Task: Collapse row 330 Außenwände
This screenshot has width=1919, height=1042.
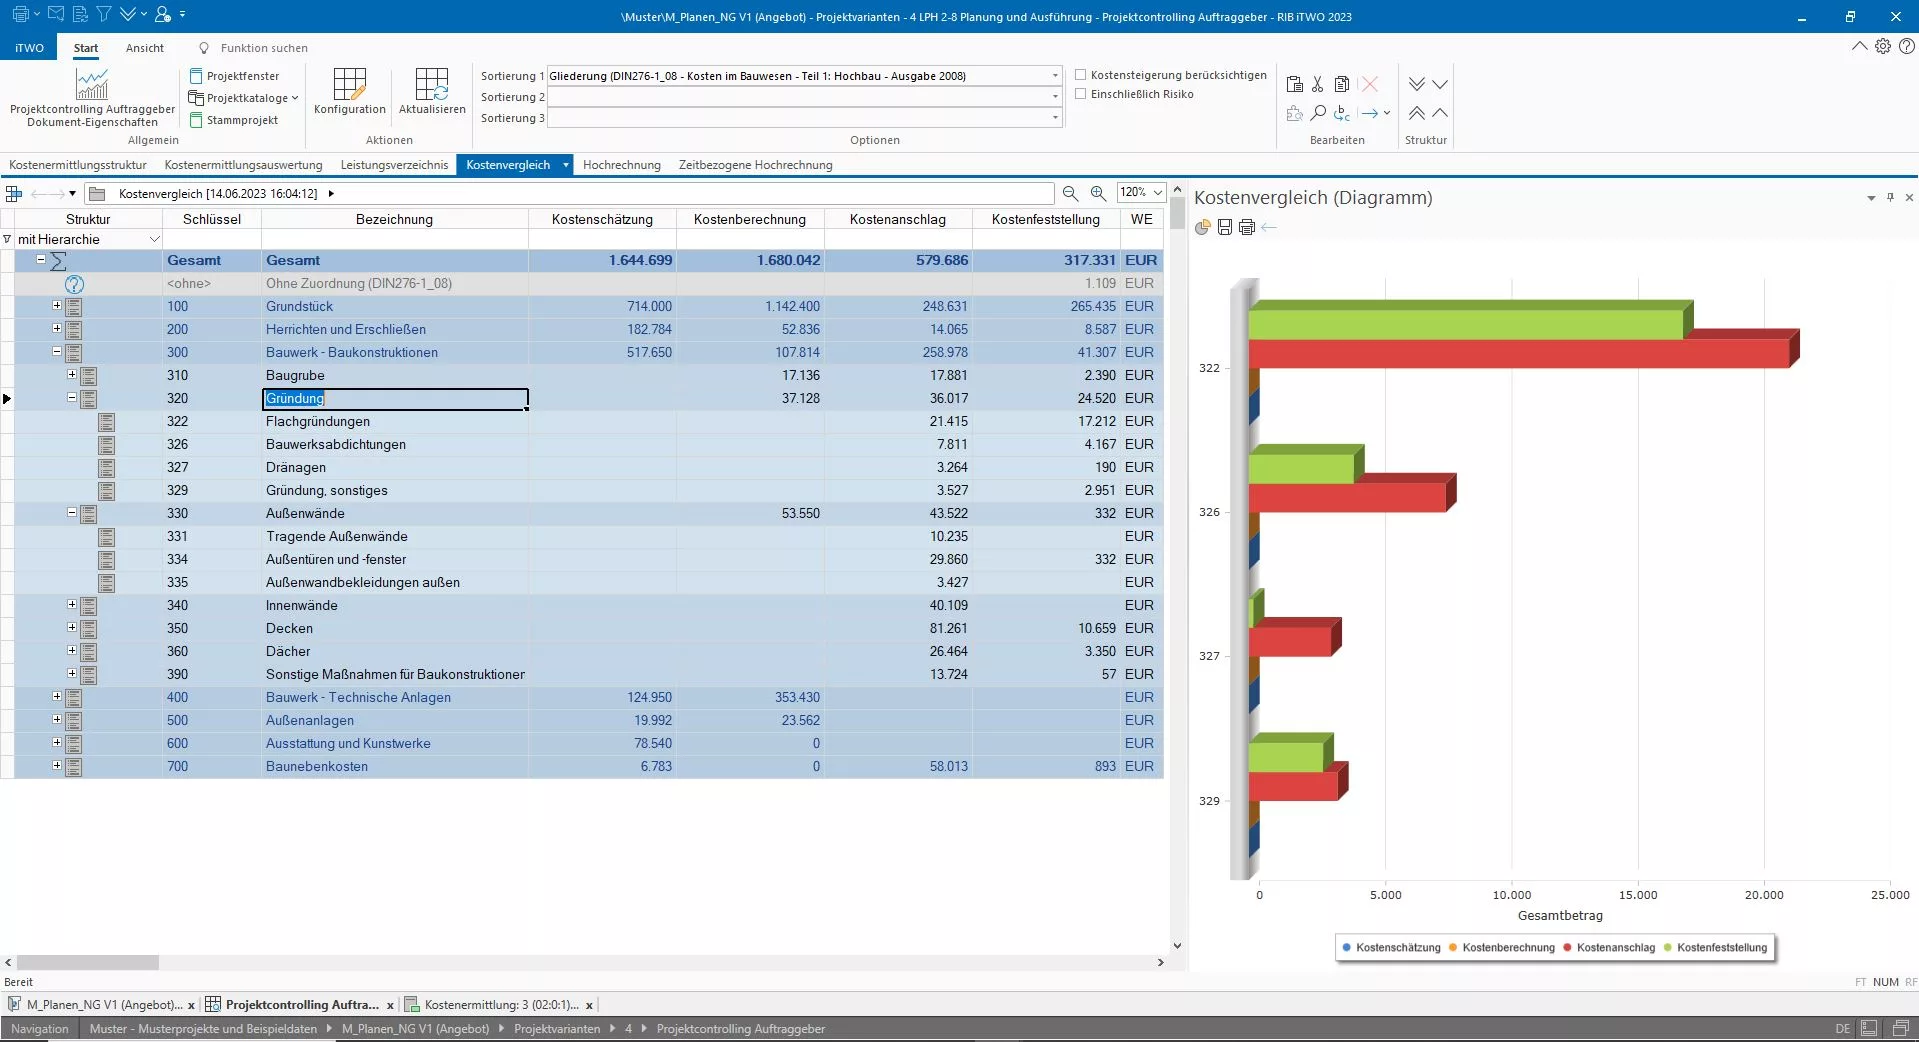Action: coord(72,513)
